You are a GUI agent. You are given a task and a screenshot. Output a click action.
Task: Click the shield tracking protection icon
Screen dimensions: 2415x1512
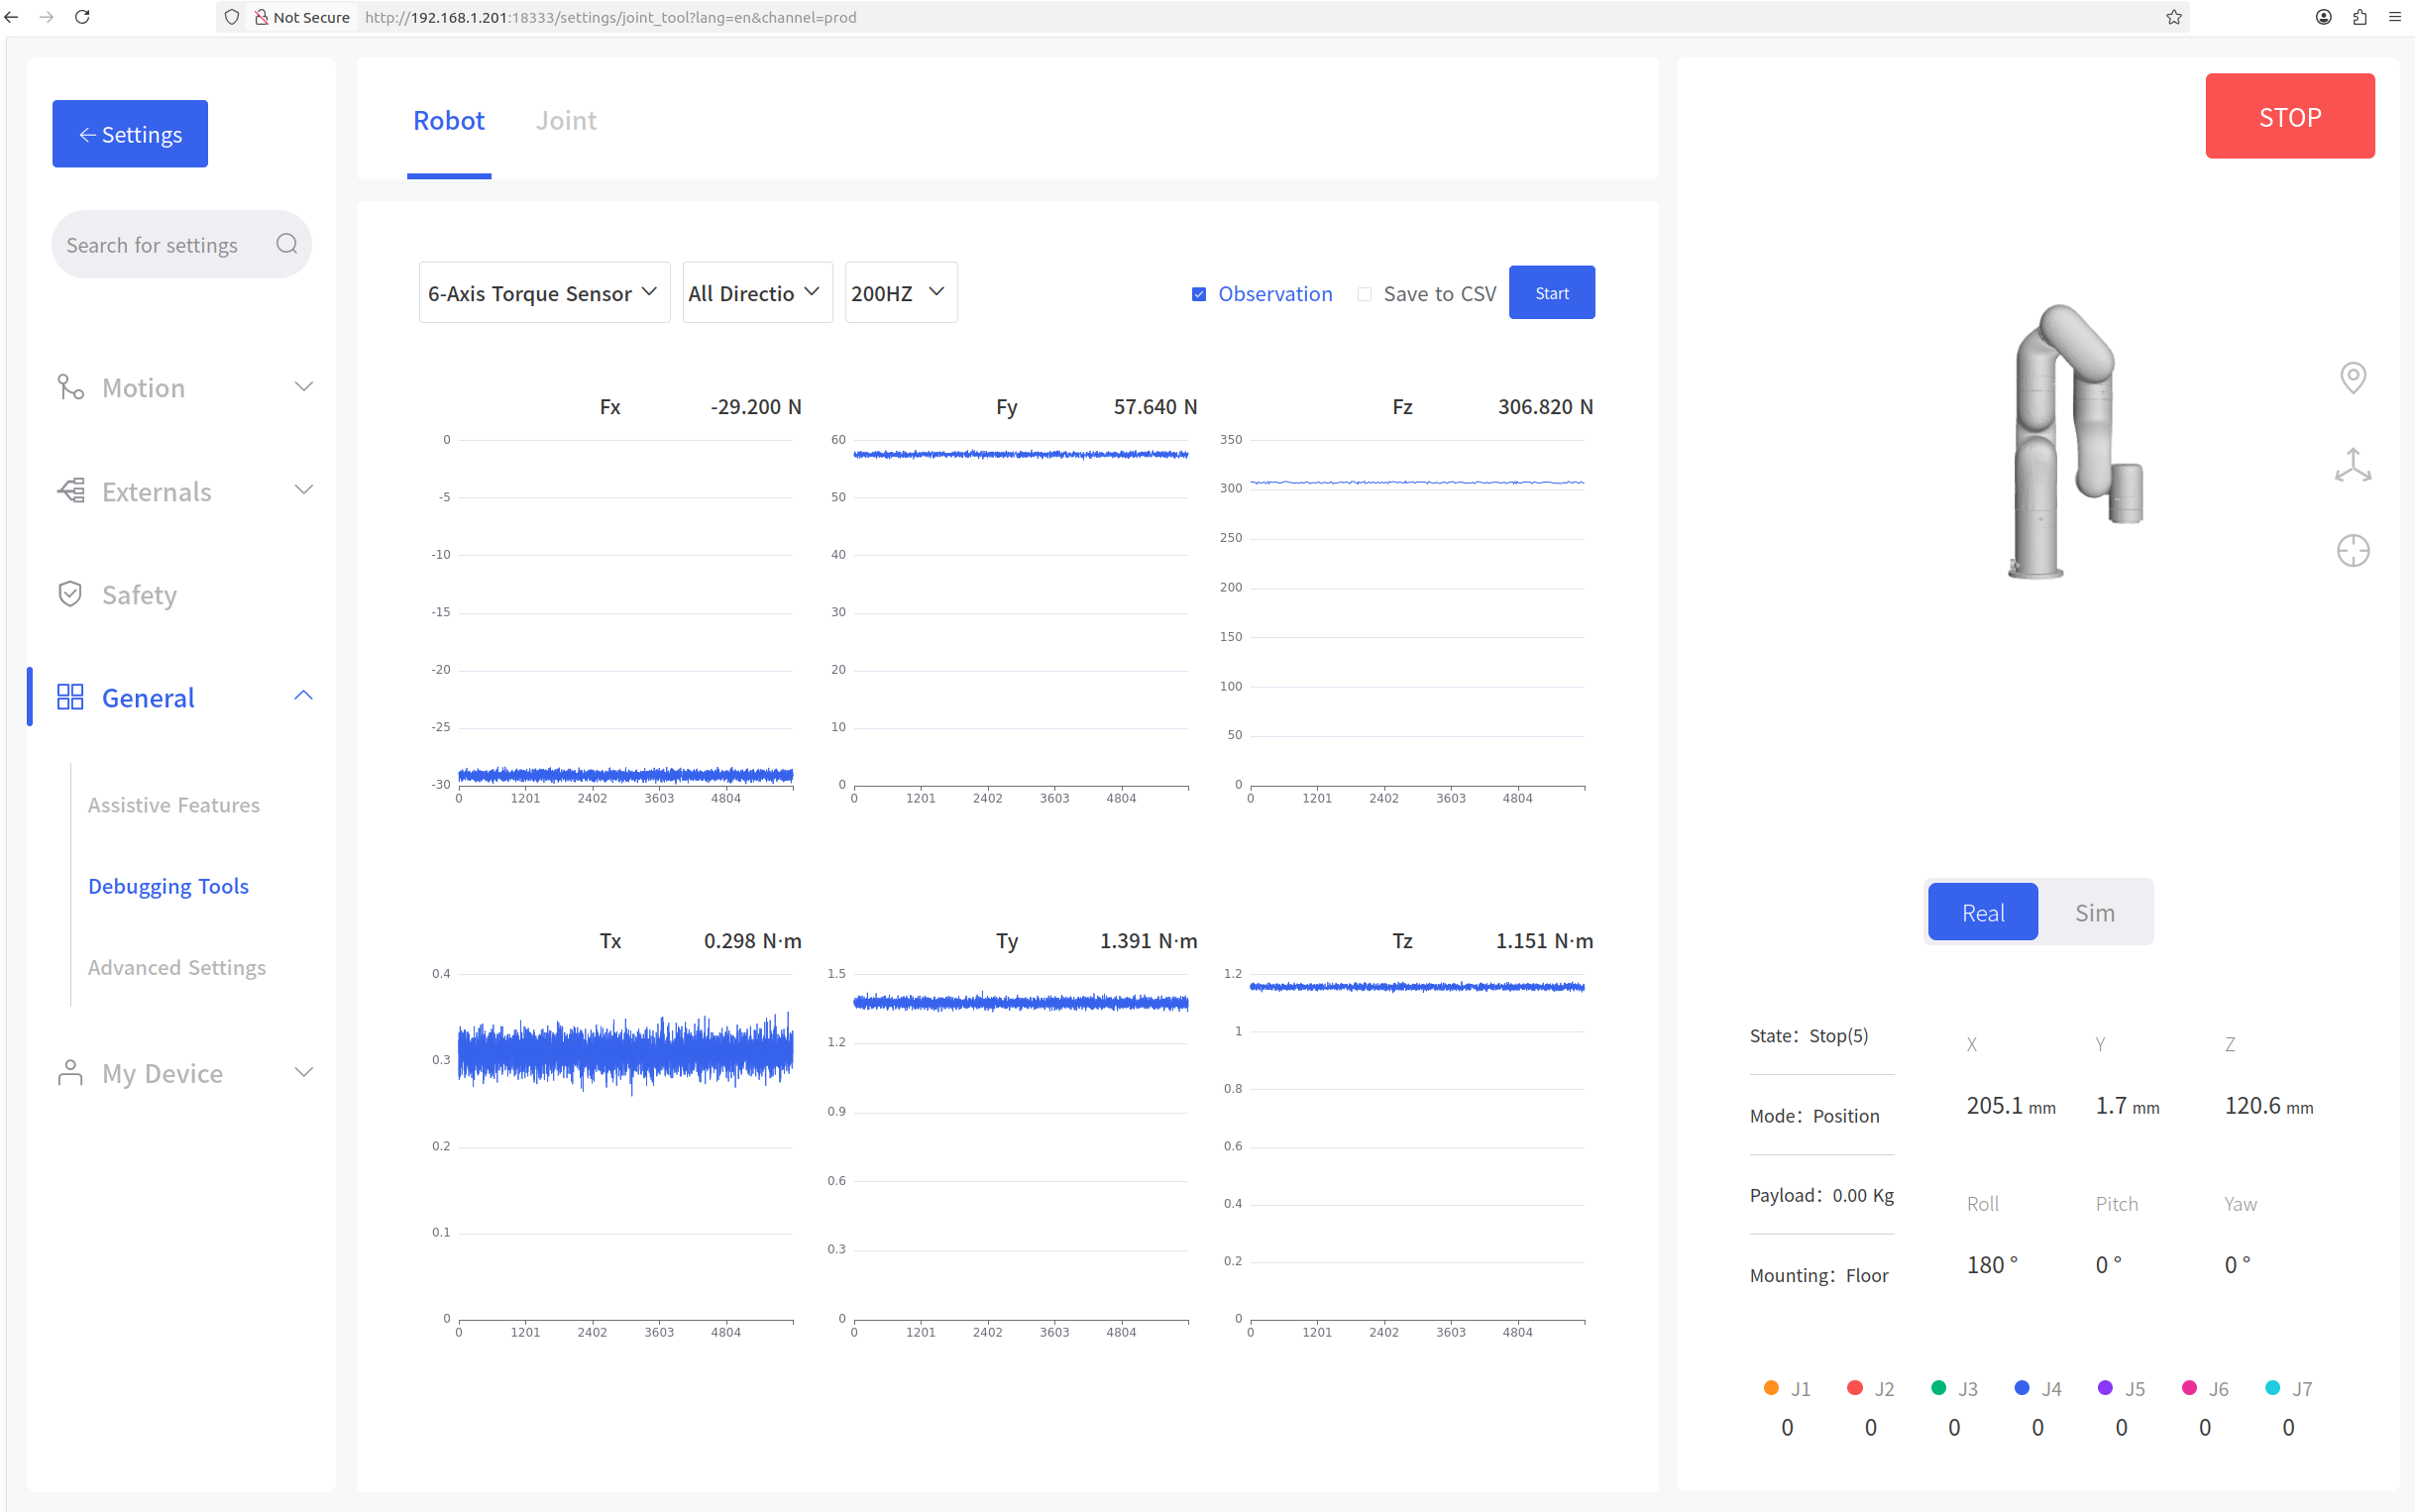pos(232,17)
